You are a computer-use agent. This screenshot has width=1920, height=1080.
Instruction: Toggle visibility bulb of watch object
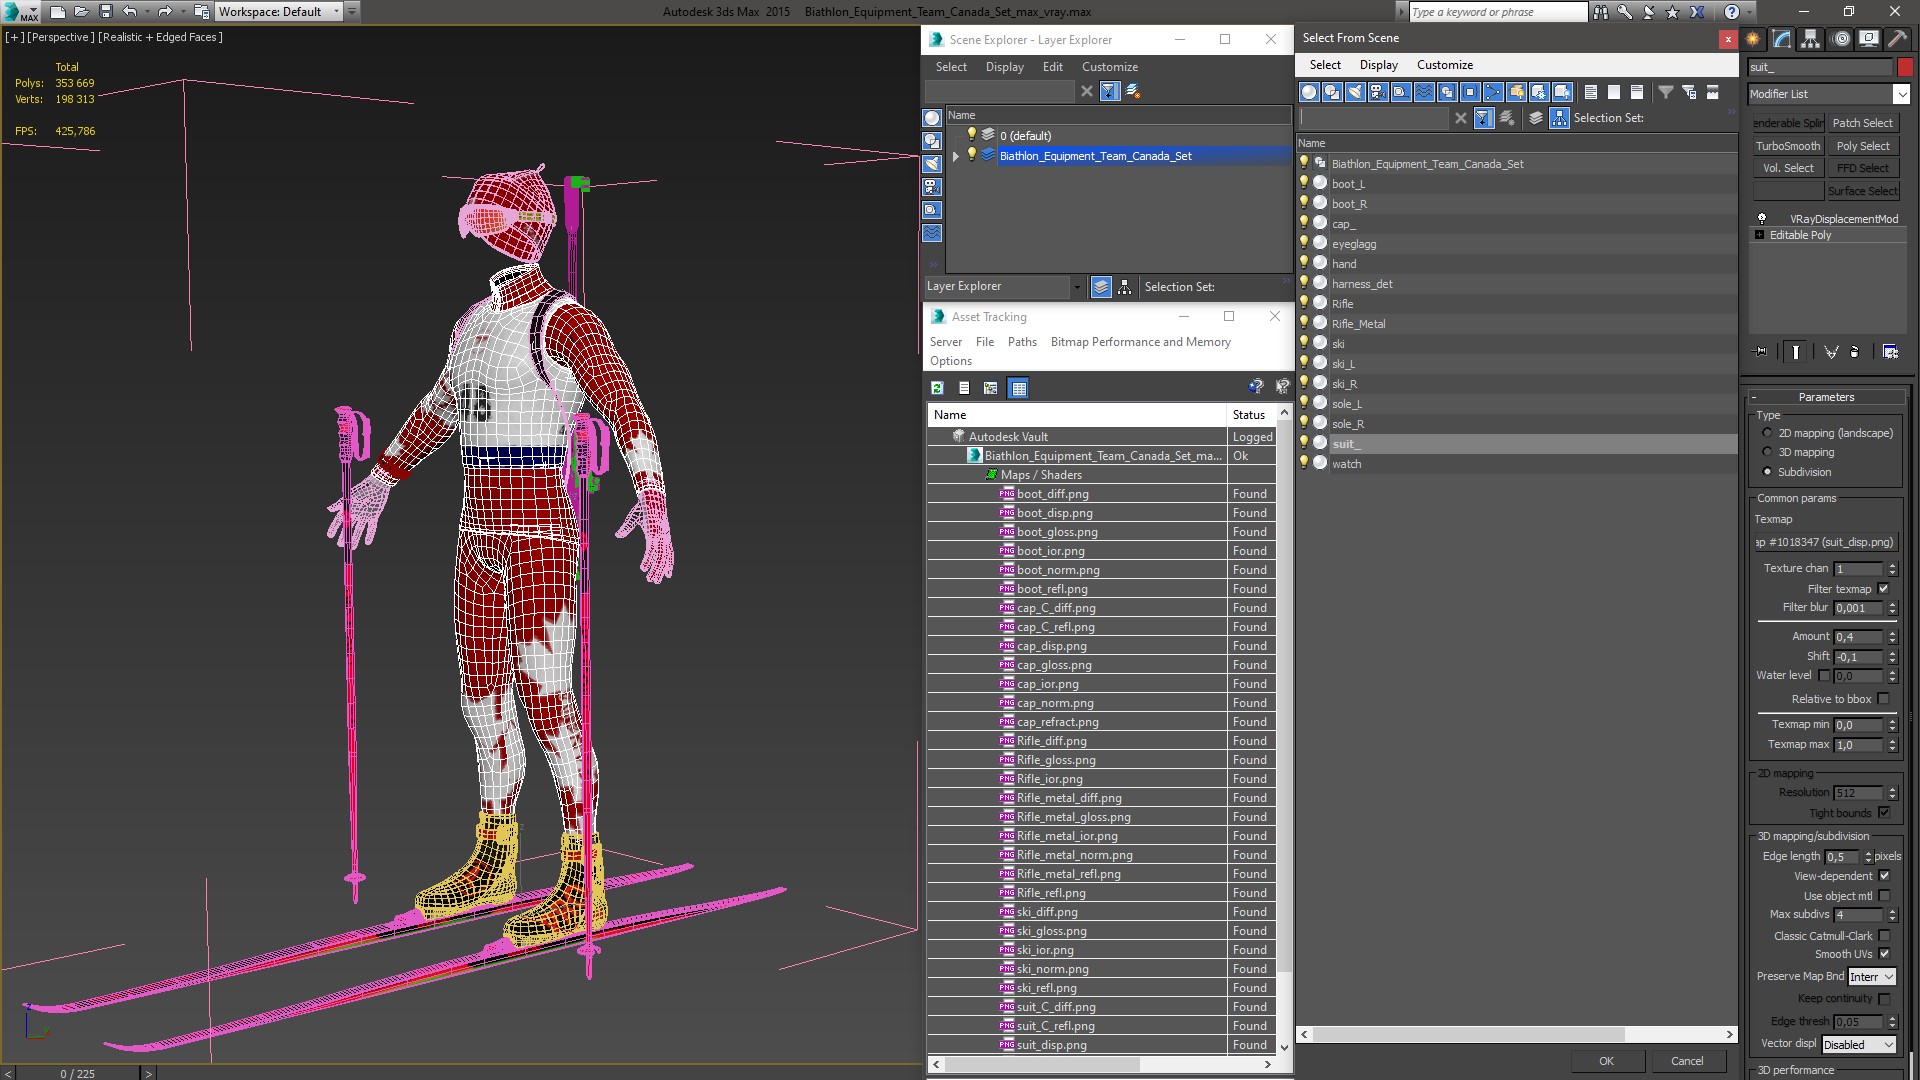pos(1304,463)
